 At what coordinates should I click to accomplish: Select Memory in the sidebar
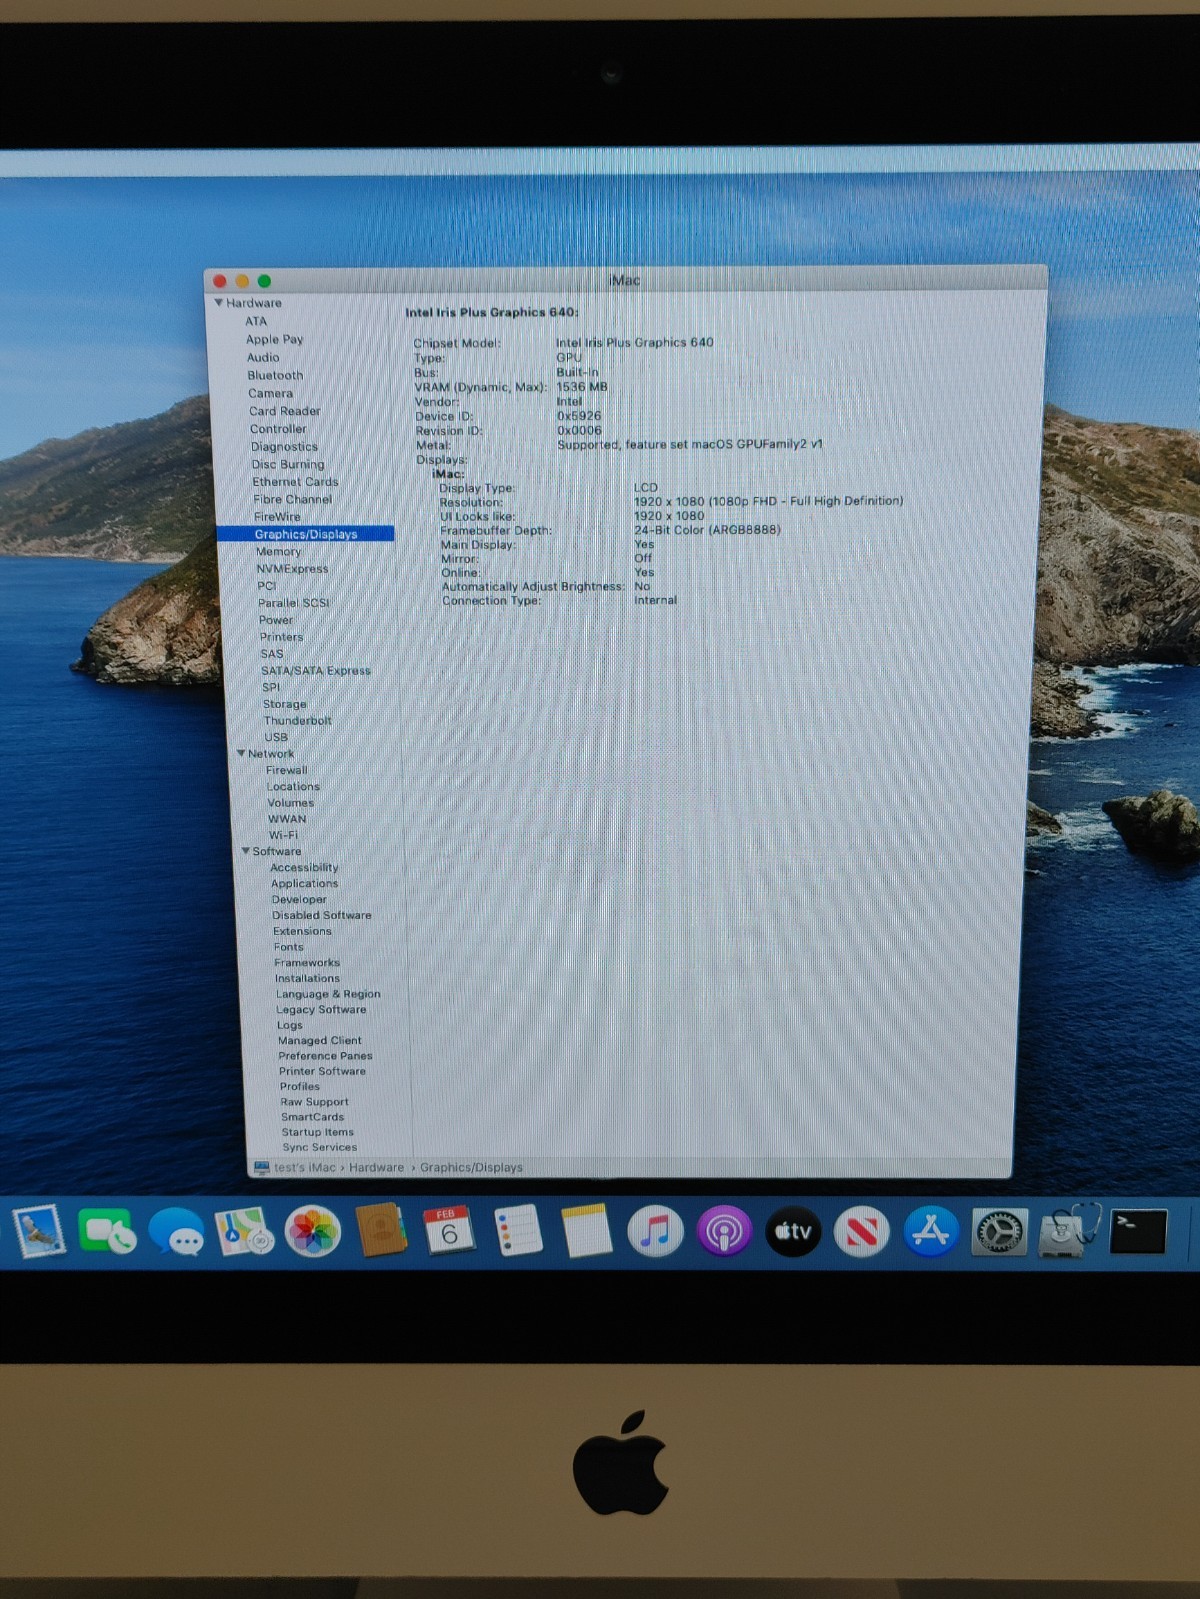[x=278, y=552]
